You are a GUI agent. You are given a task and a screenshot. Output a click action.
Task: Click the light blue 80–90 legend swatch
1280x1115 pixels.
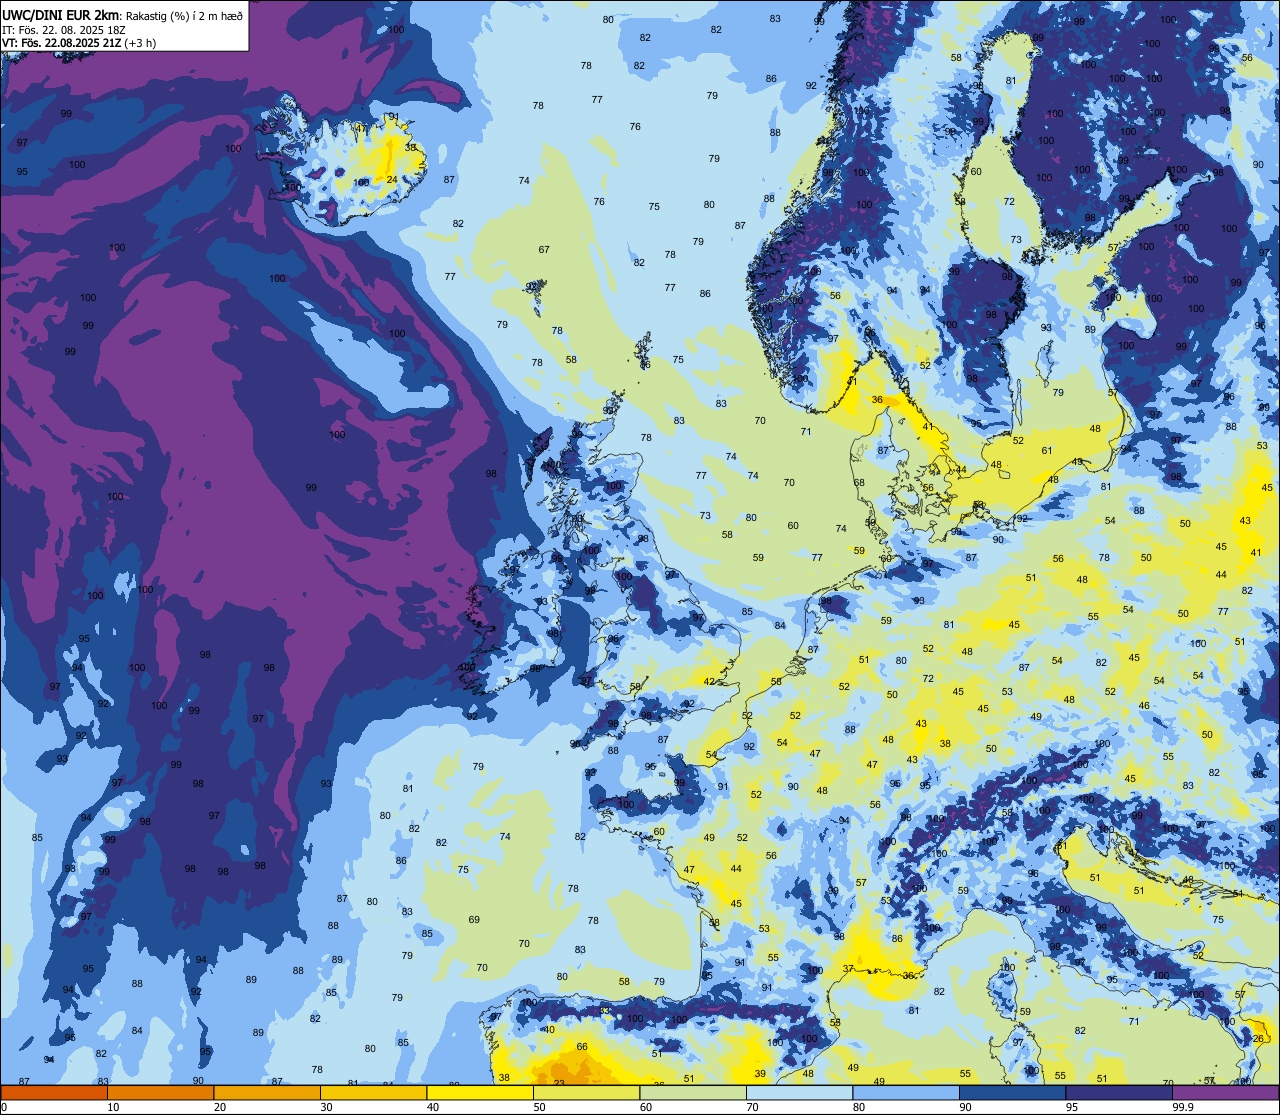tap(906, 1092)
